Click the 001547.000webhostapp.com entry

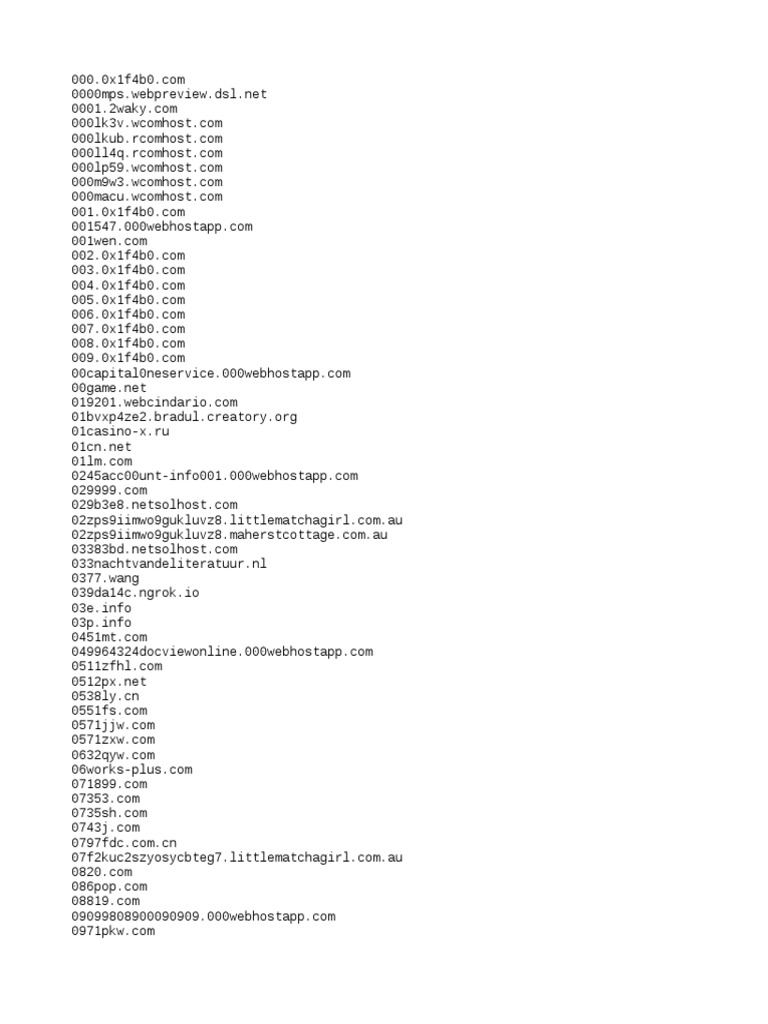162,227
